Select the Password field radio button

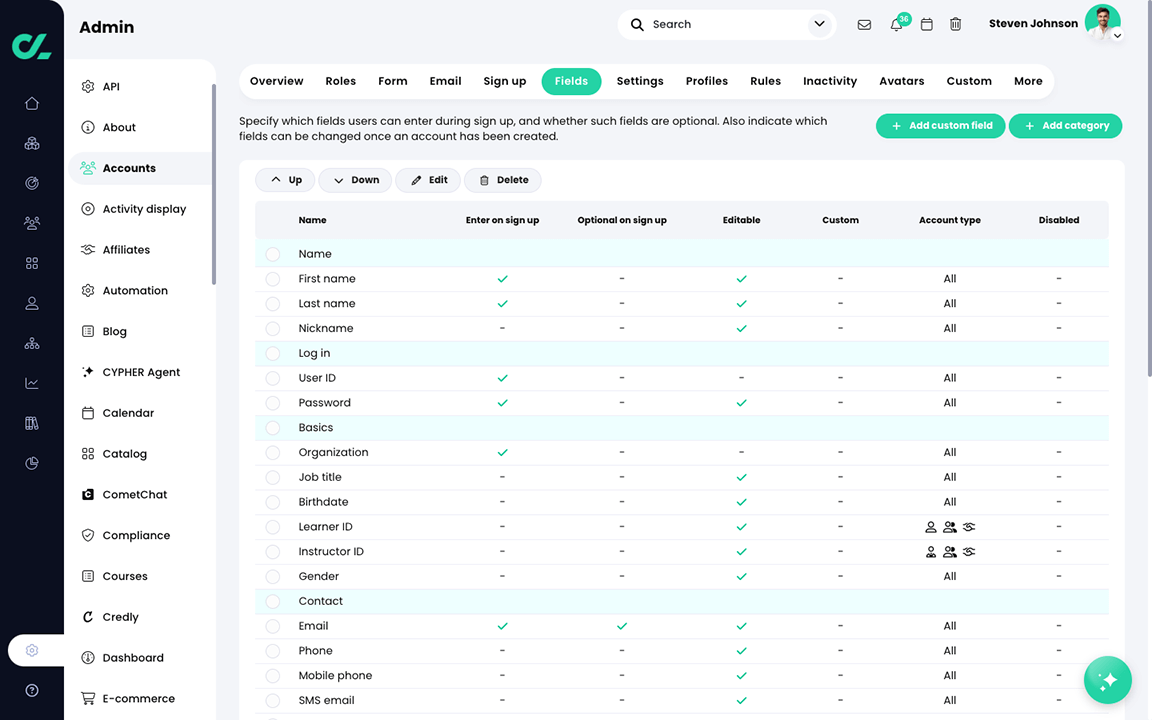[x=272, y=402]
